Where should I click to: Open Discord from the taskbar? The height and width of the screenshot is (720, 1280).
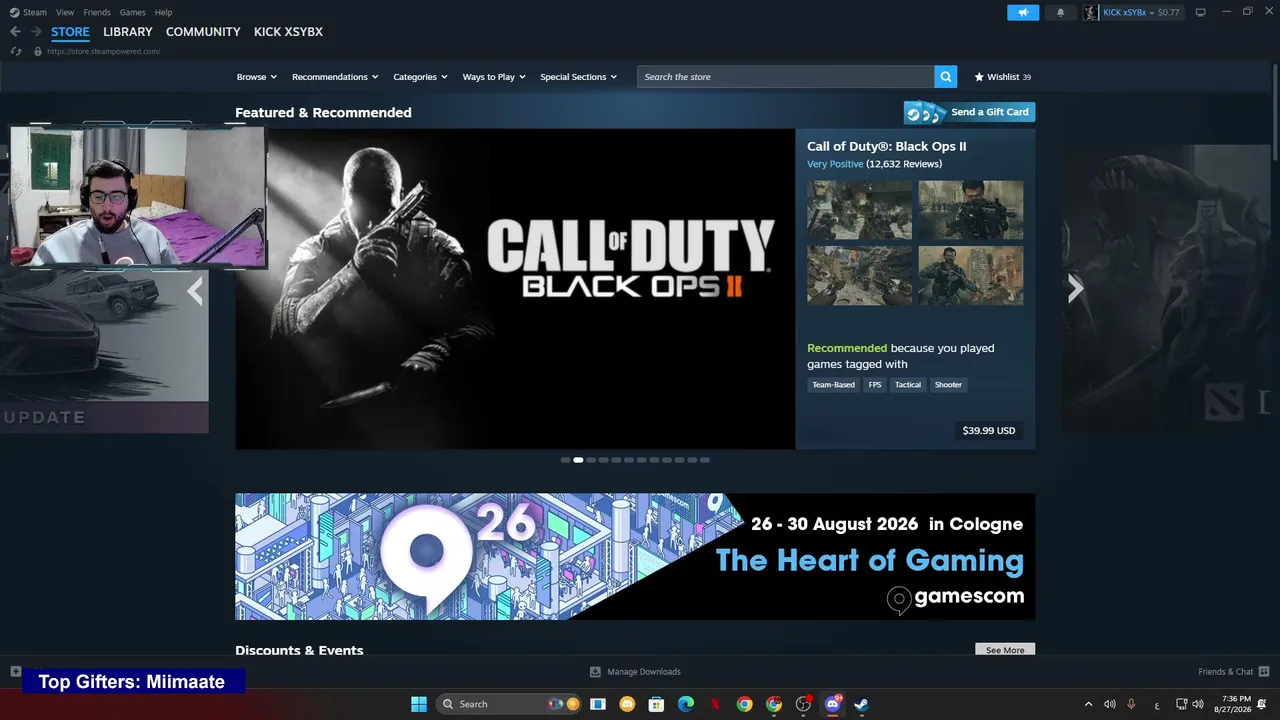point(832,704)
